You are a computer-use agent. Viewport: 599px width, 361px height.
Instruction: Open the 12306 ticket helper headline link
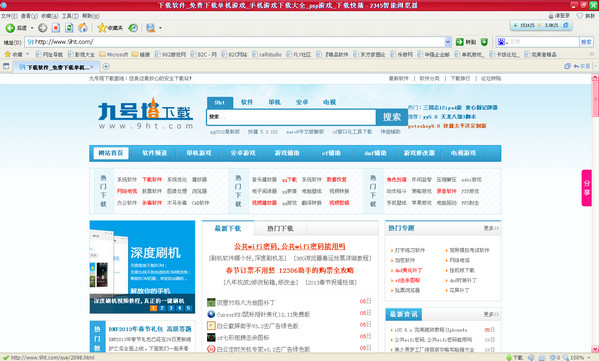[290, 270]
